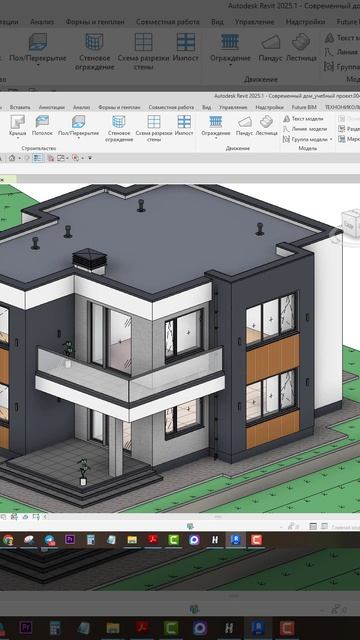Choose the Линия модели model line tool
The image size is (360, 640).
click(305, 129)
